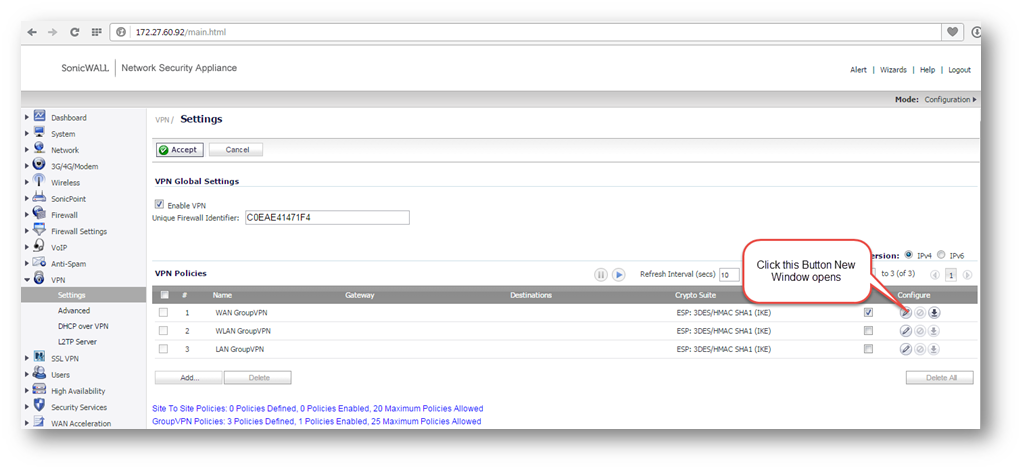This screenshot has height=471, width=1023.
Task: Open the Wizards link in header
Action: (x=893, y=70)
